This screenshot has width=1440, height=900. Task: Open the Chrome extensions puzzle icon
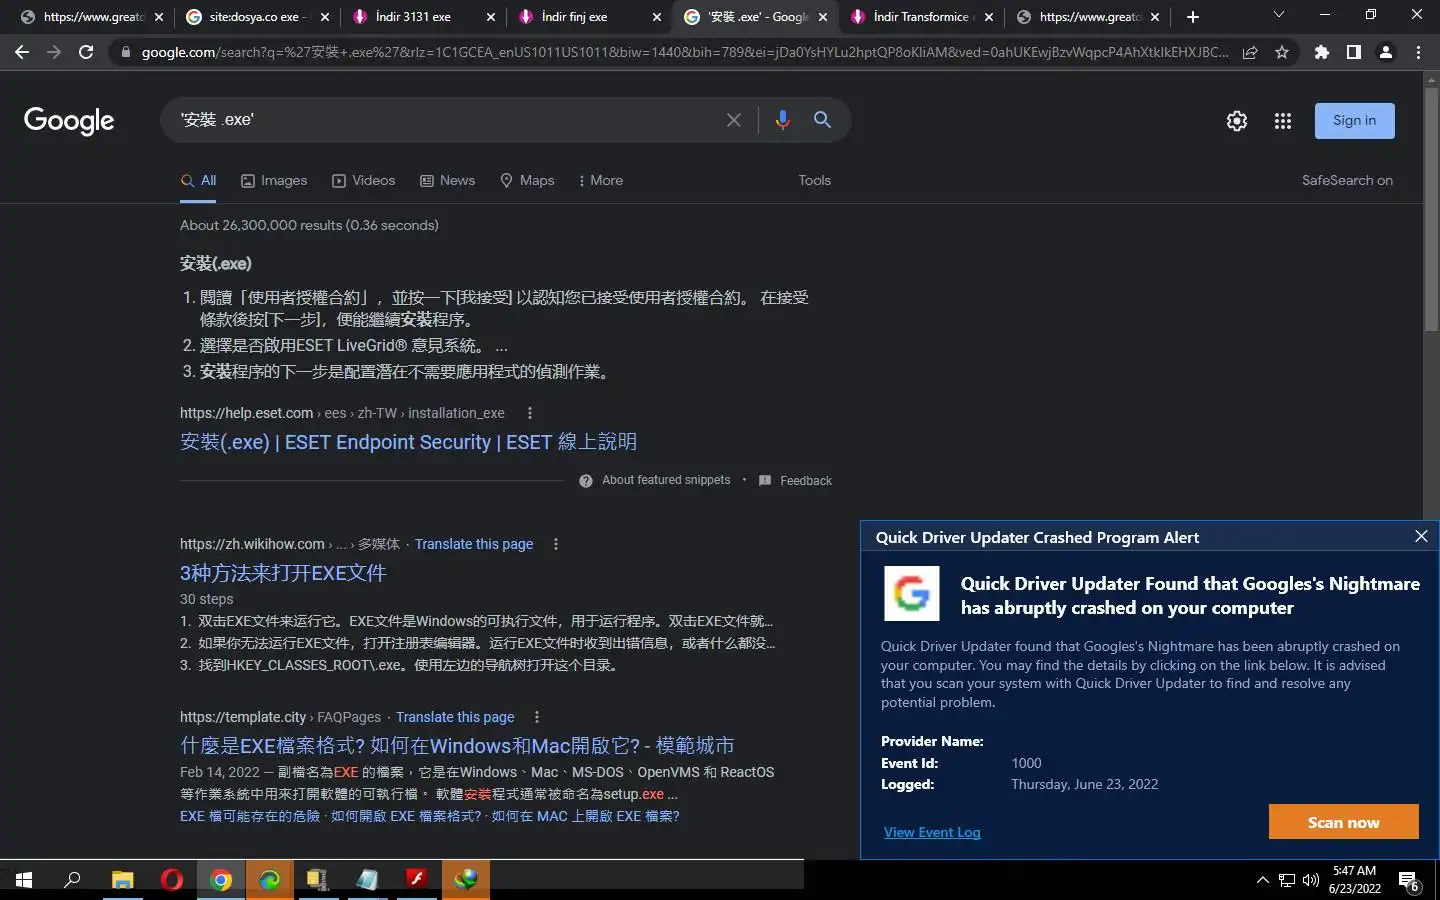point(1322,52)
